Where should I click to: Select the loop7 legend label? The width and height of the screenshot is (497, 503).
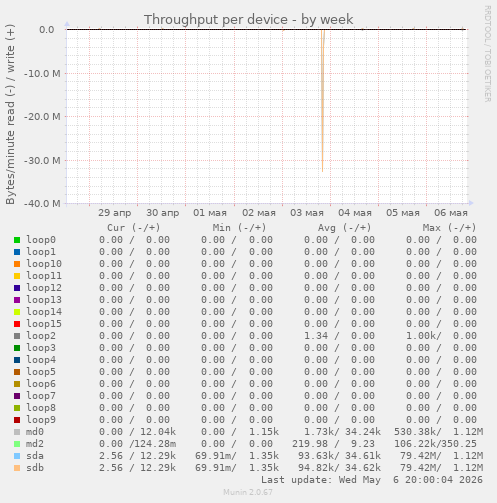41,396
